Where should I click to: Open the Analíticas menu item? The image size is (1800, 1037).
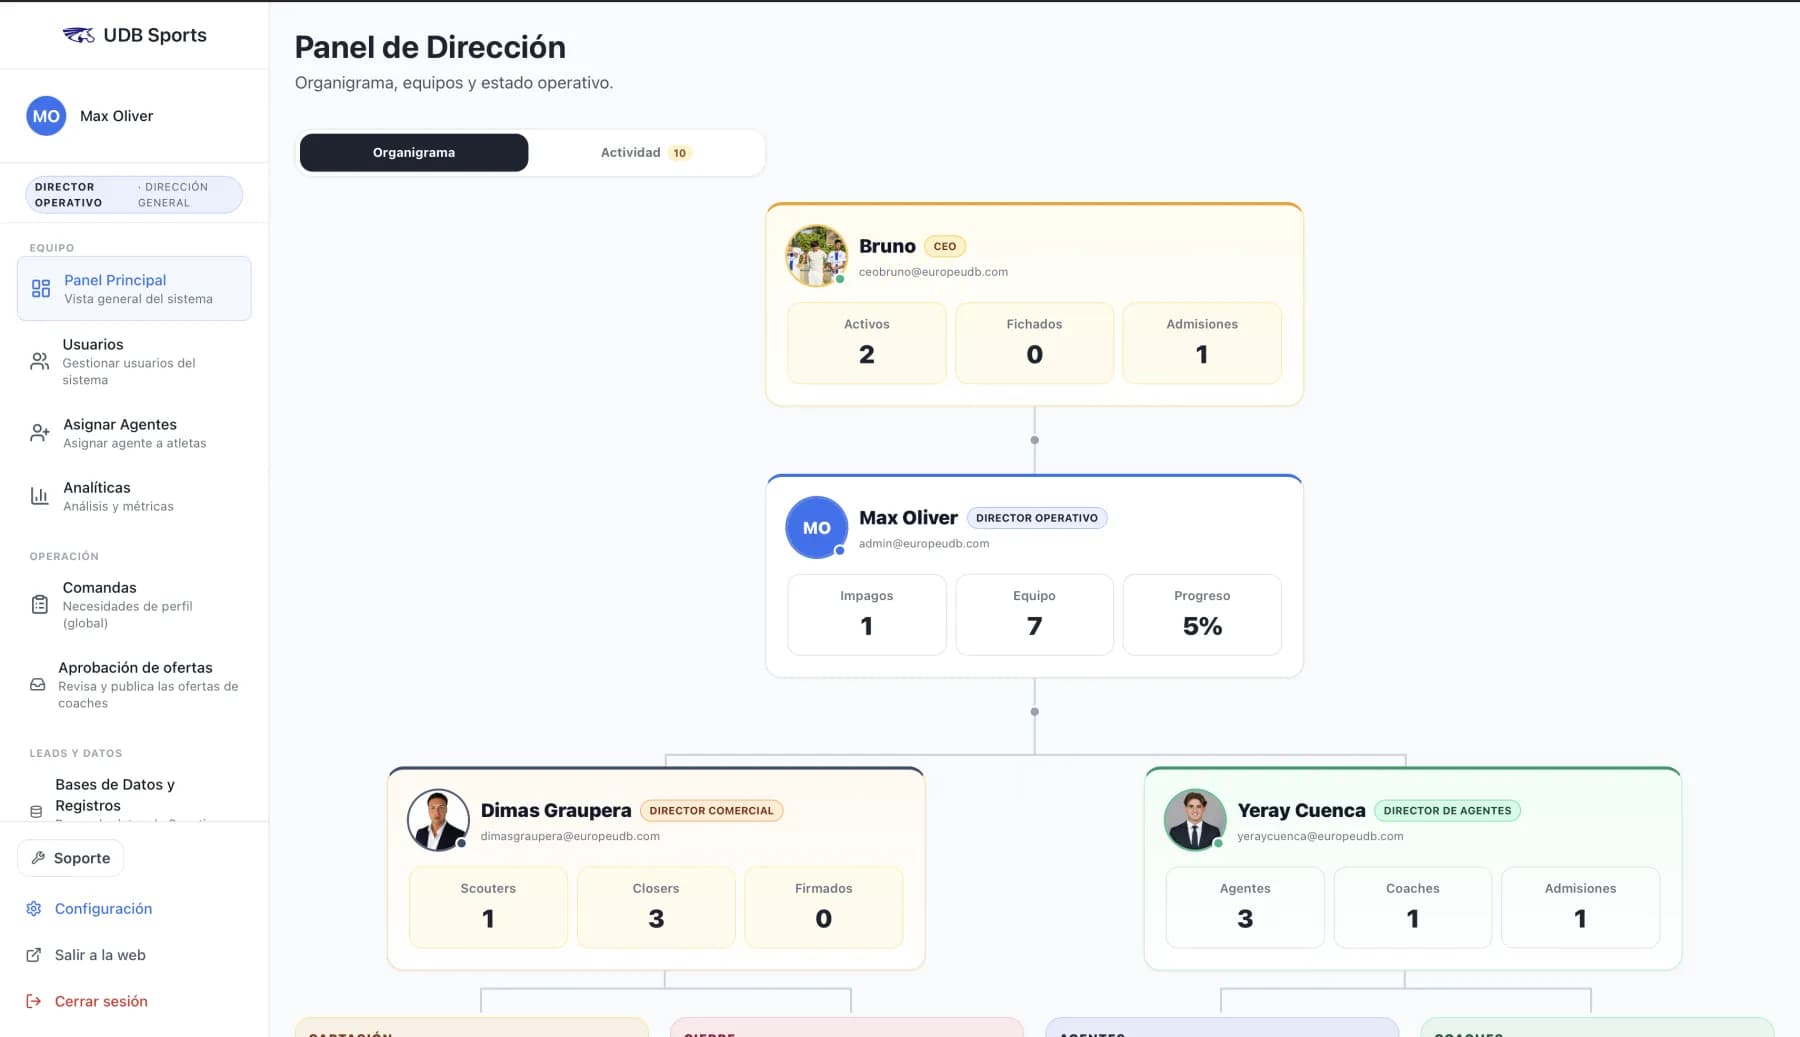(x=134, y=496)
